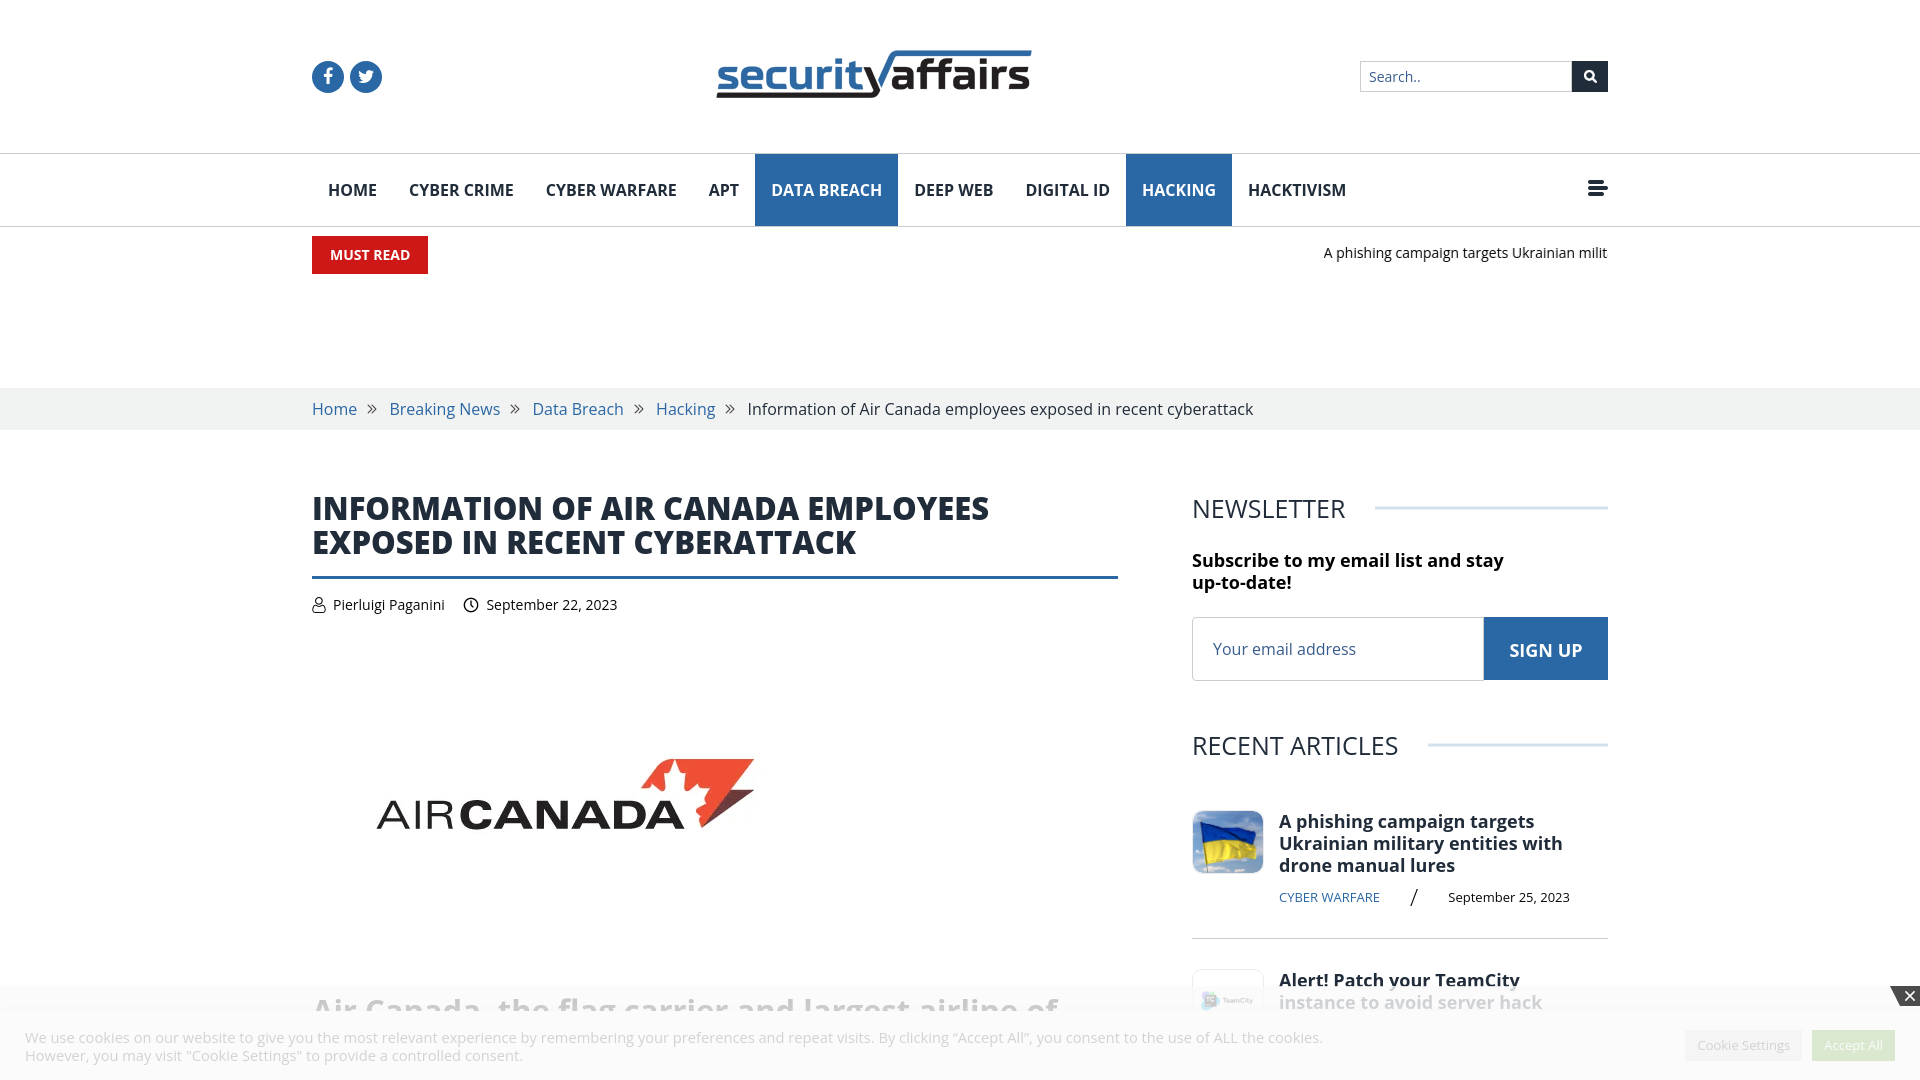Click the Twitter icon

(x=365, y=76)
